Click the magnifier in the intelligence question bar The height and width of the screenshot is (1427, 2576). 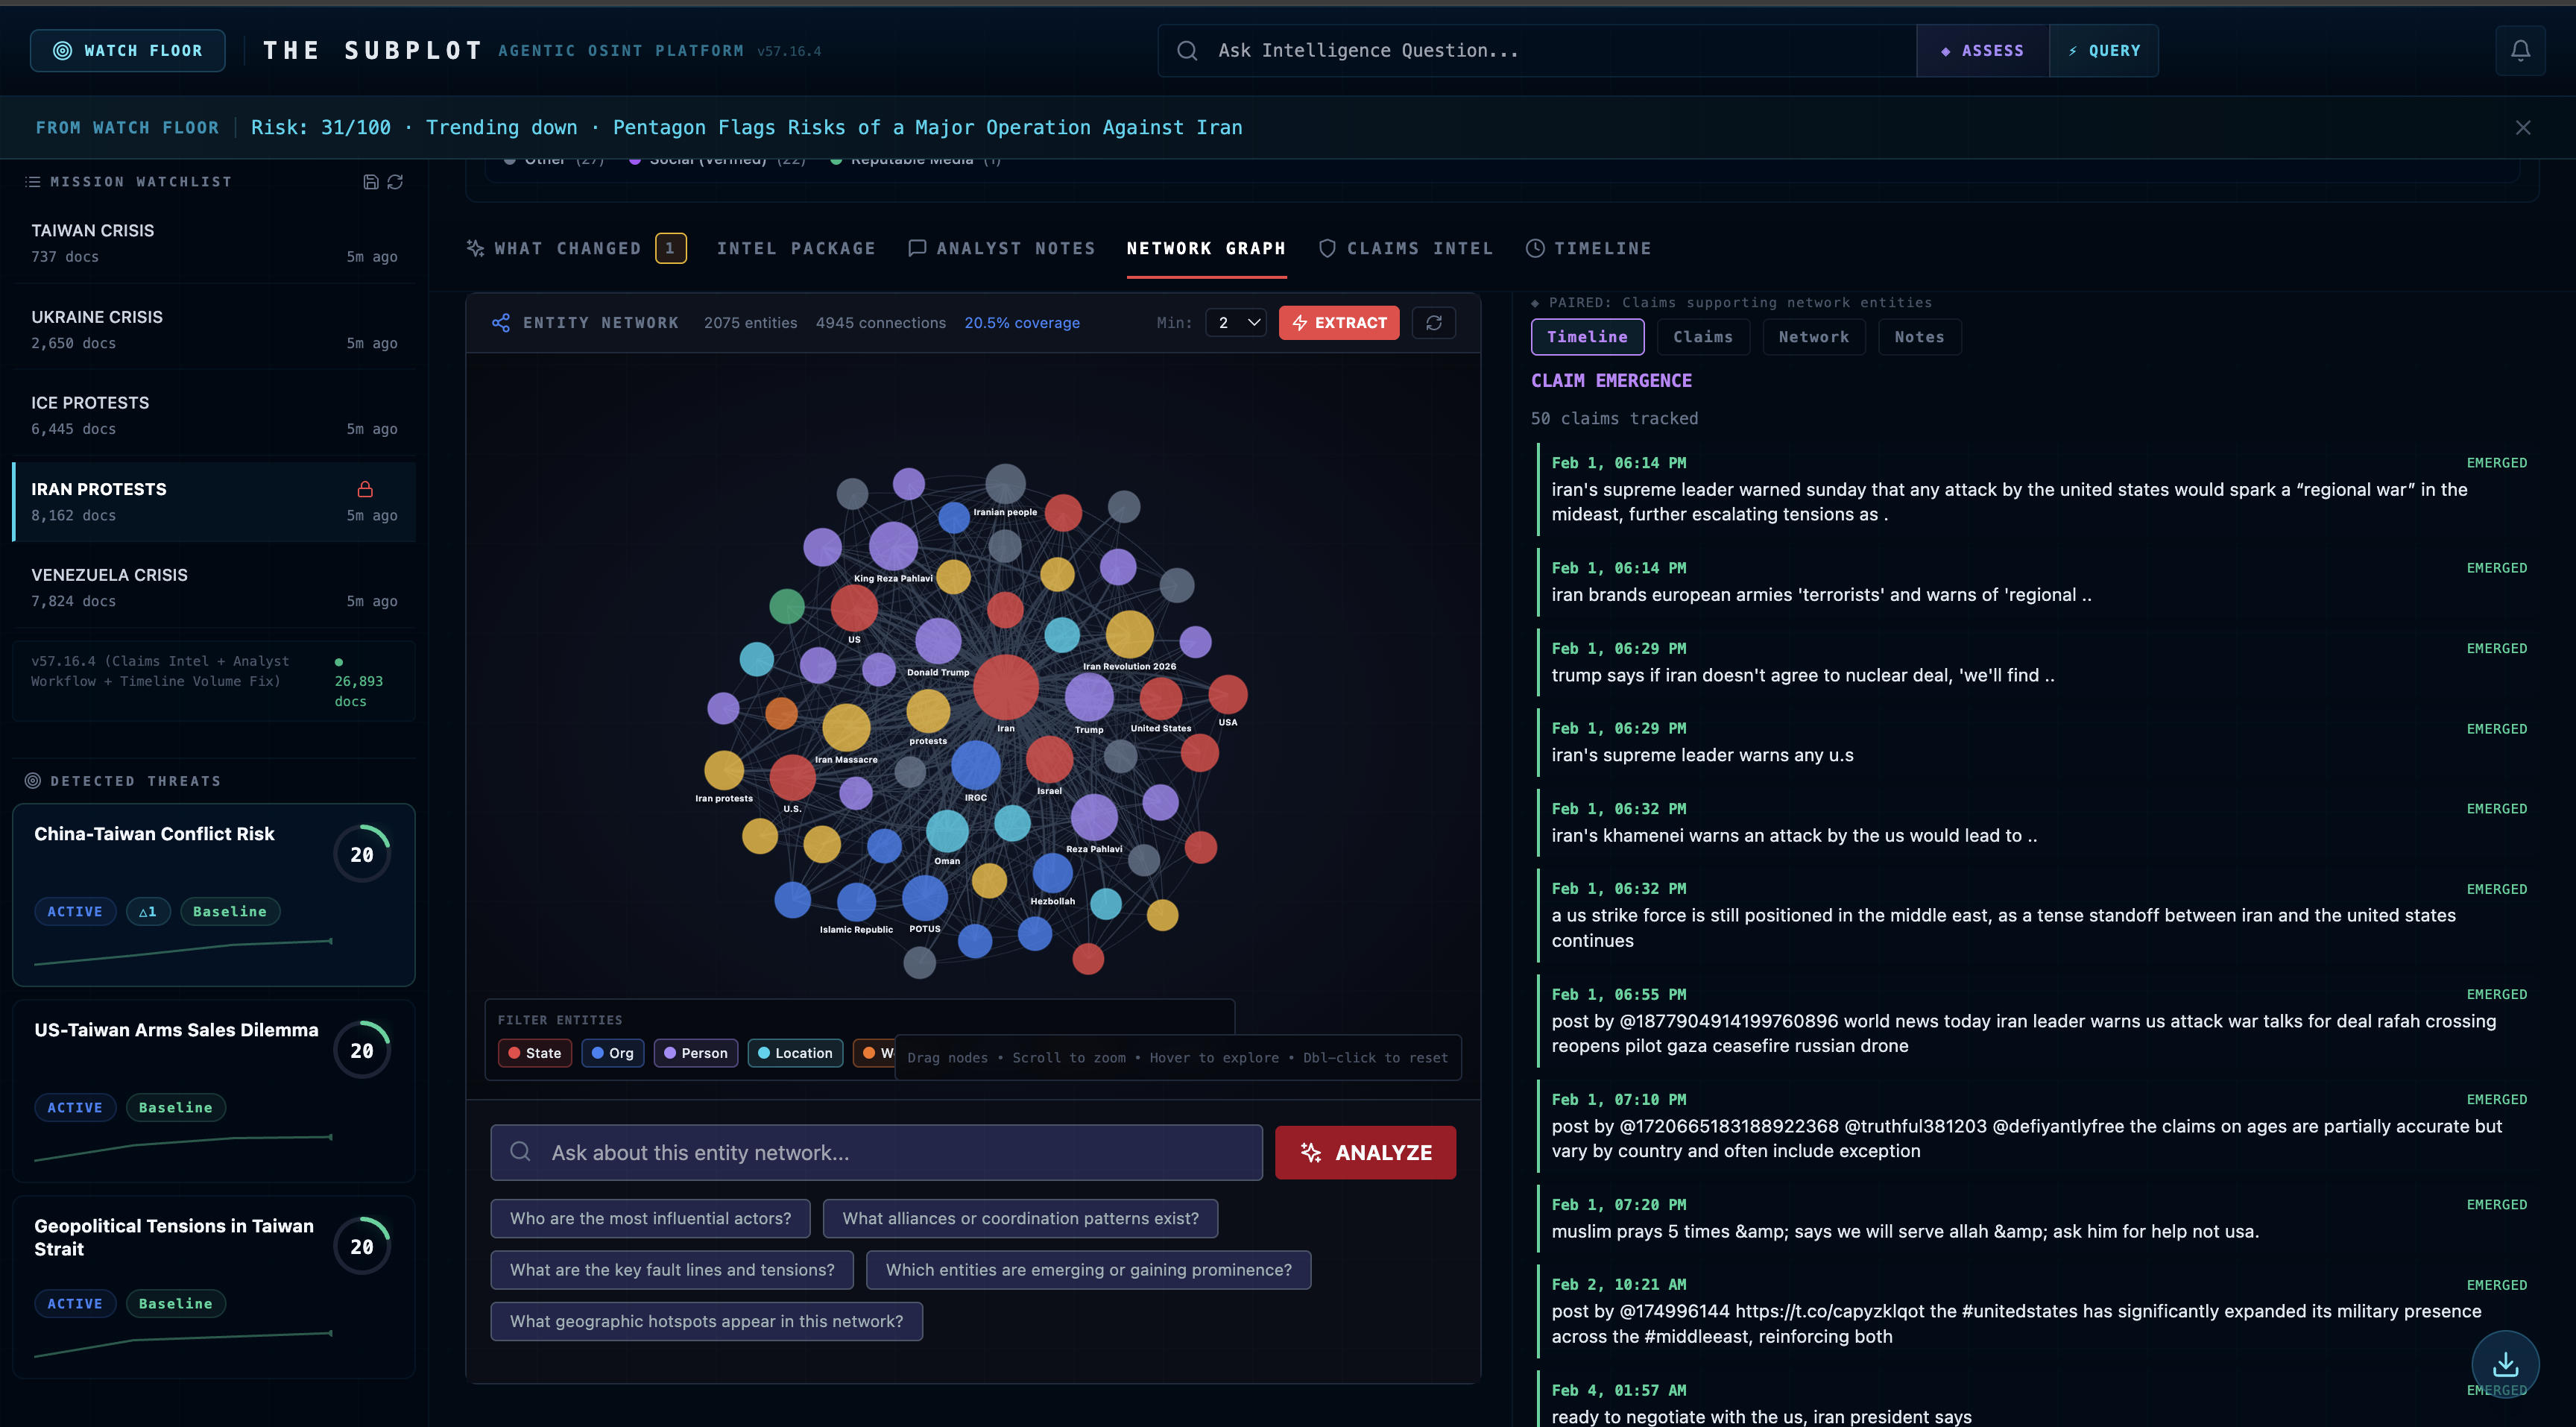[x=1187, y=50]
